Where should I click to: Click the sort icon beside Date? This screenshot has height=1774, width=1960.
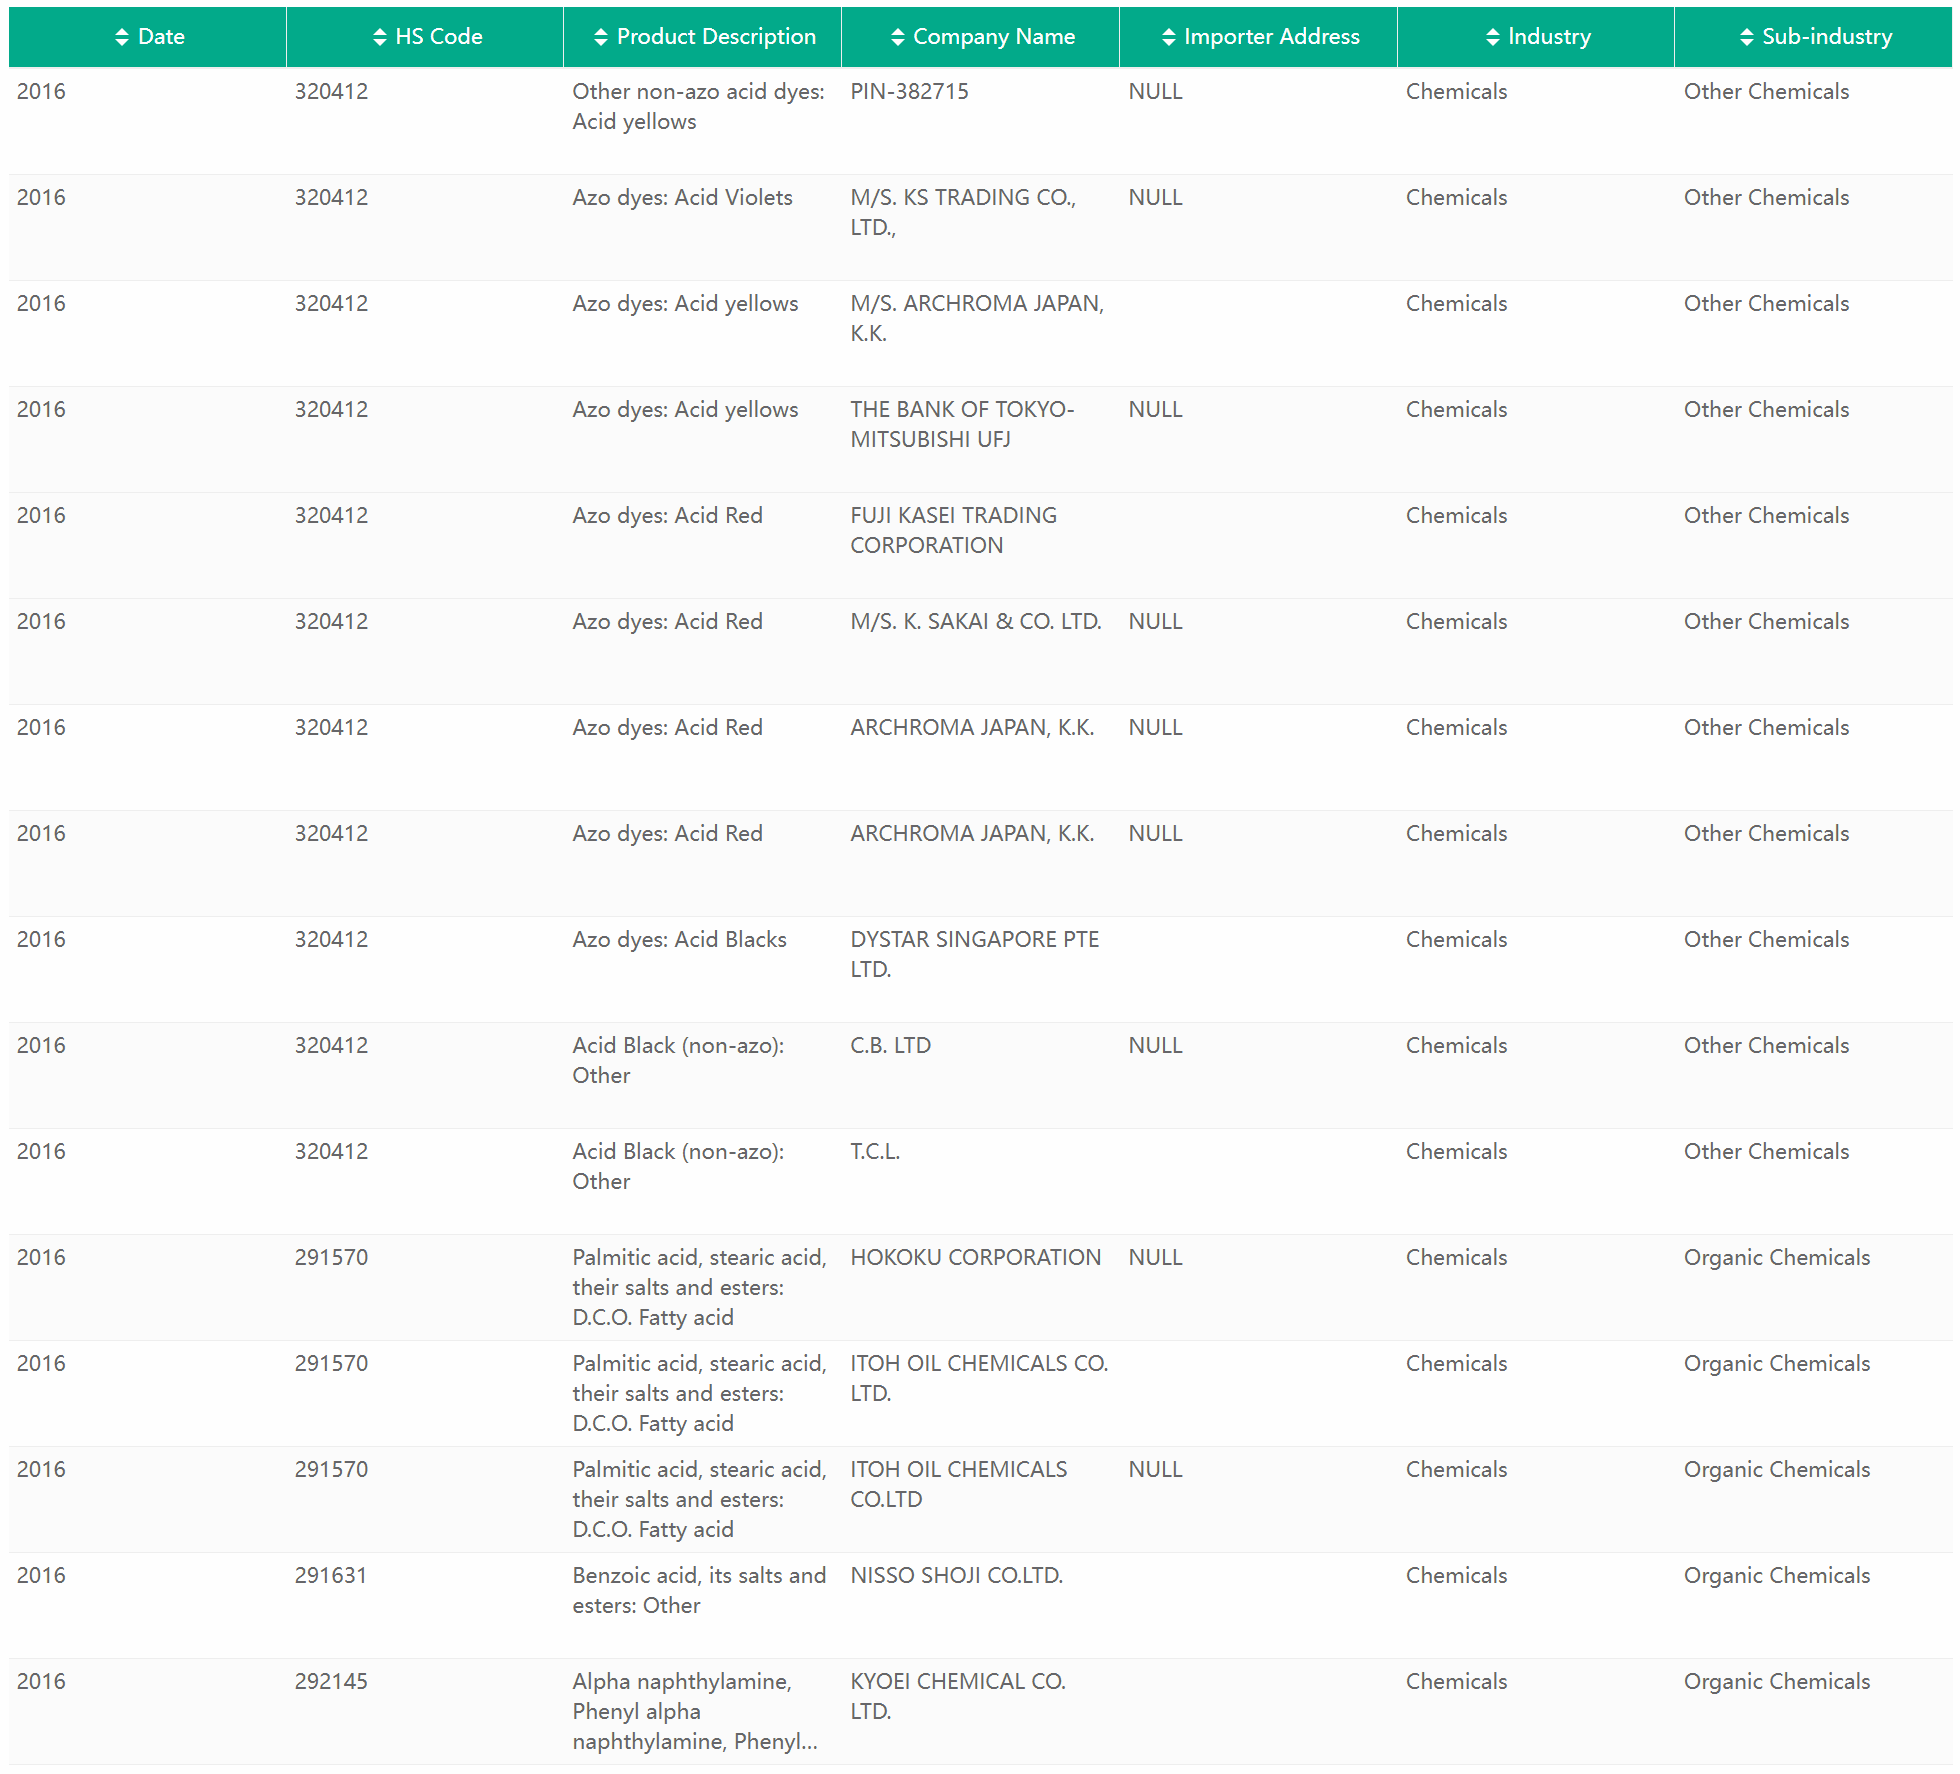click(122, 37)
